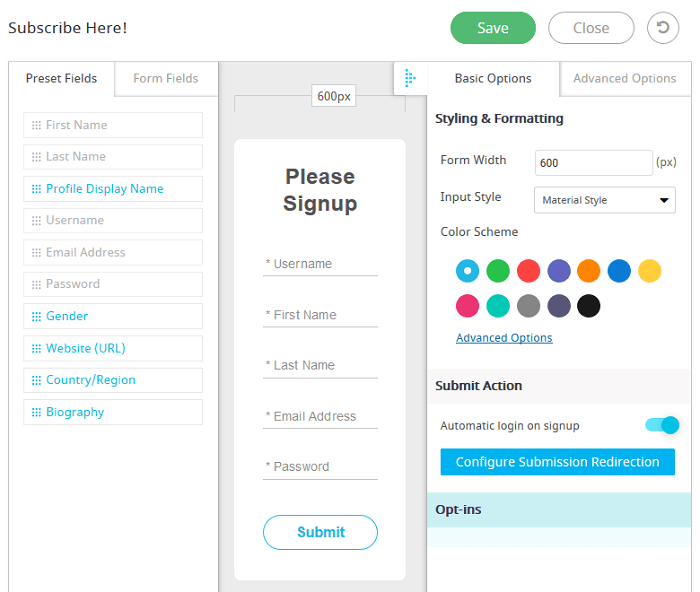Follow the Advanced Options link under colors
The width and height of the screenshot is (700, 592).
[x=504, y=338]
